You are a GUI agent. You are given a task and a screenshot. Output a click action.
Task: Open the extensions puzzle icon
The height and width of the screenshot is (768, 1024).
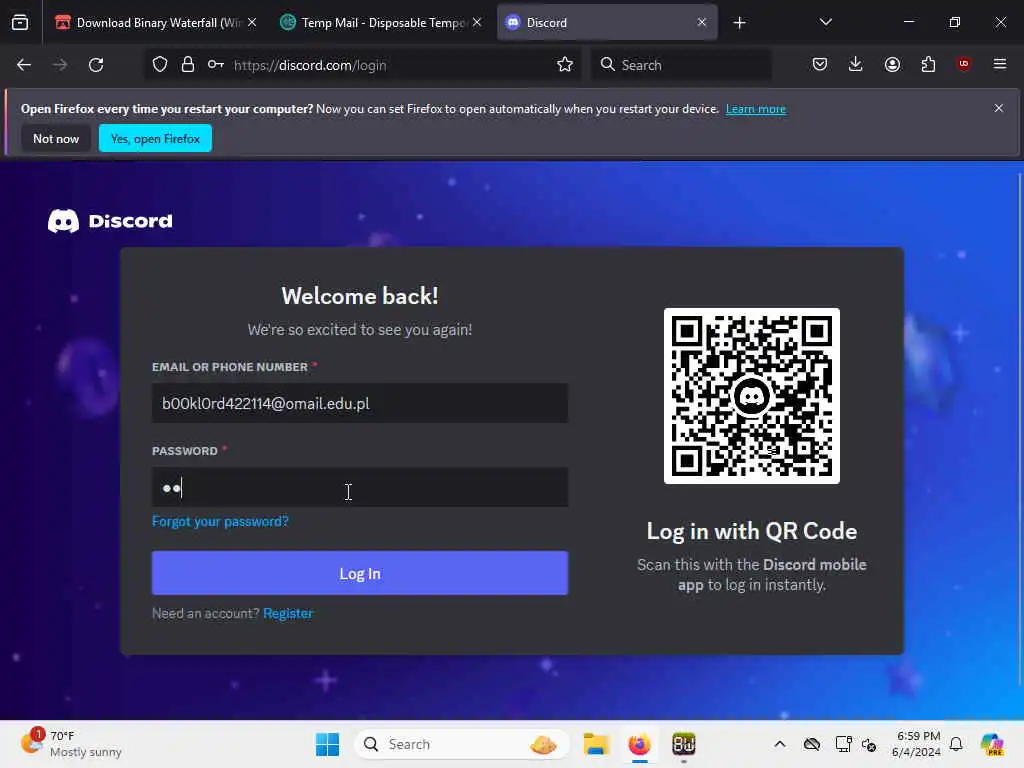click(928, 65)
